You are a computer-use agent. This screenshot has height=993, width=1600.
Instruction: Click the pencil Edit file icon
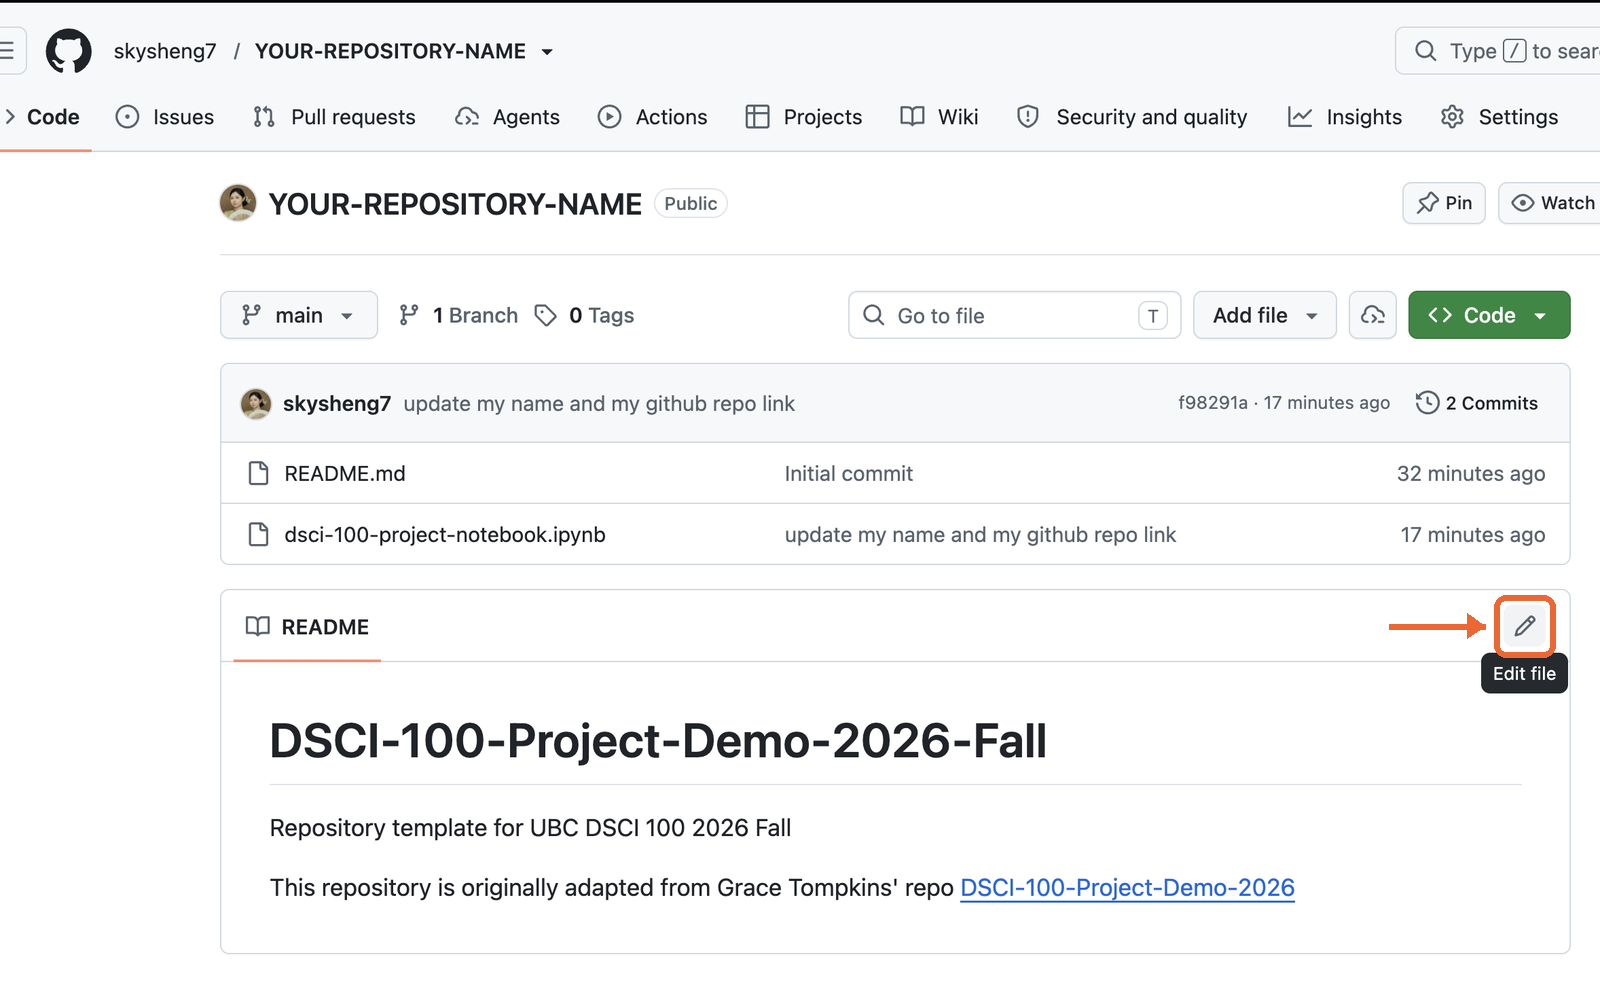[x=1524, y=626]
